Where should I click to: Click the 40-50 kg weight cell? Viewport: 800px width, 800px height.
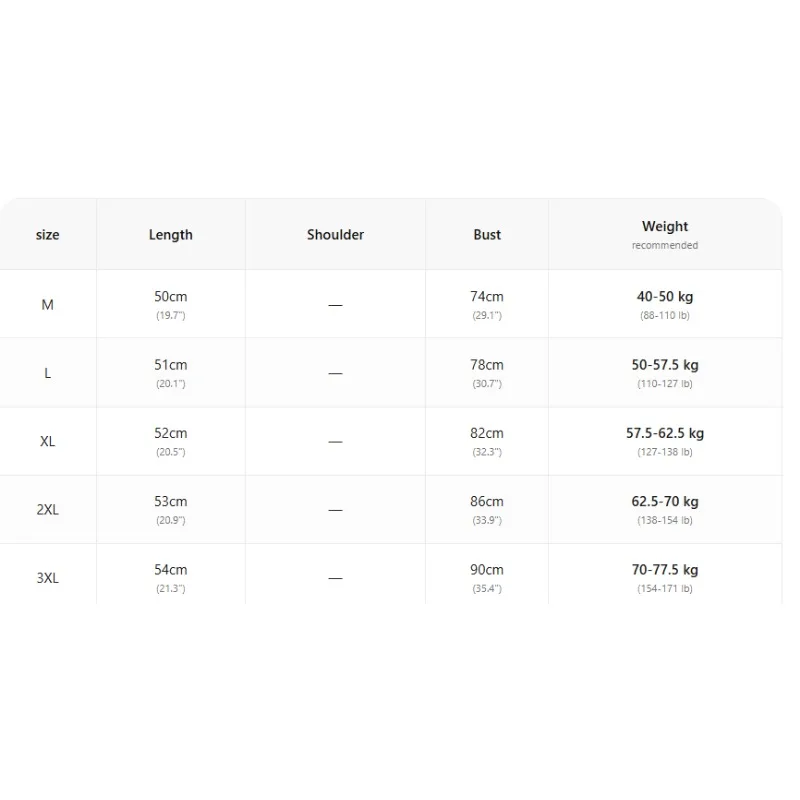[x=665, y=305]
